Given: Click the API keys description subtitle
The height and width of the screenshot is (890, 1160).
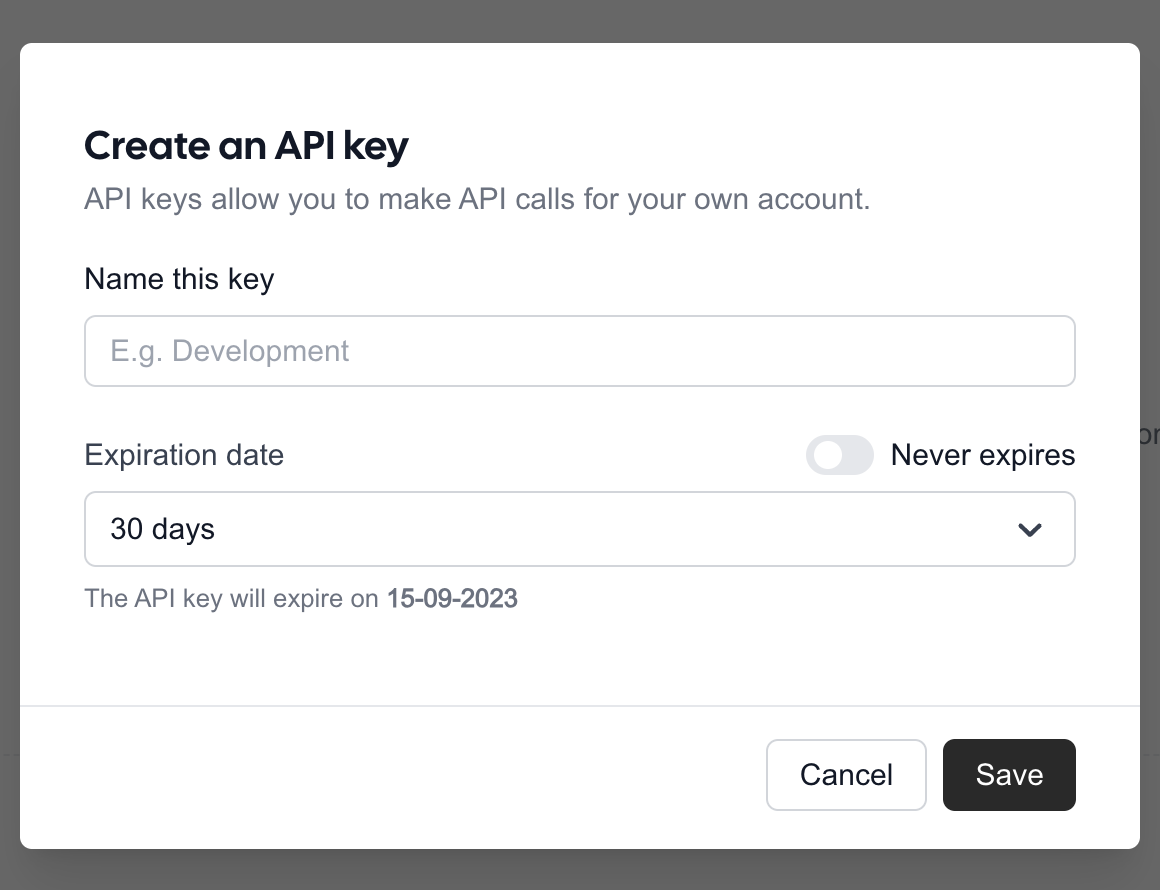Looking at the screenshot, I should (477, 199).
